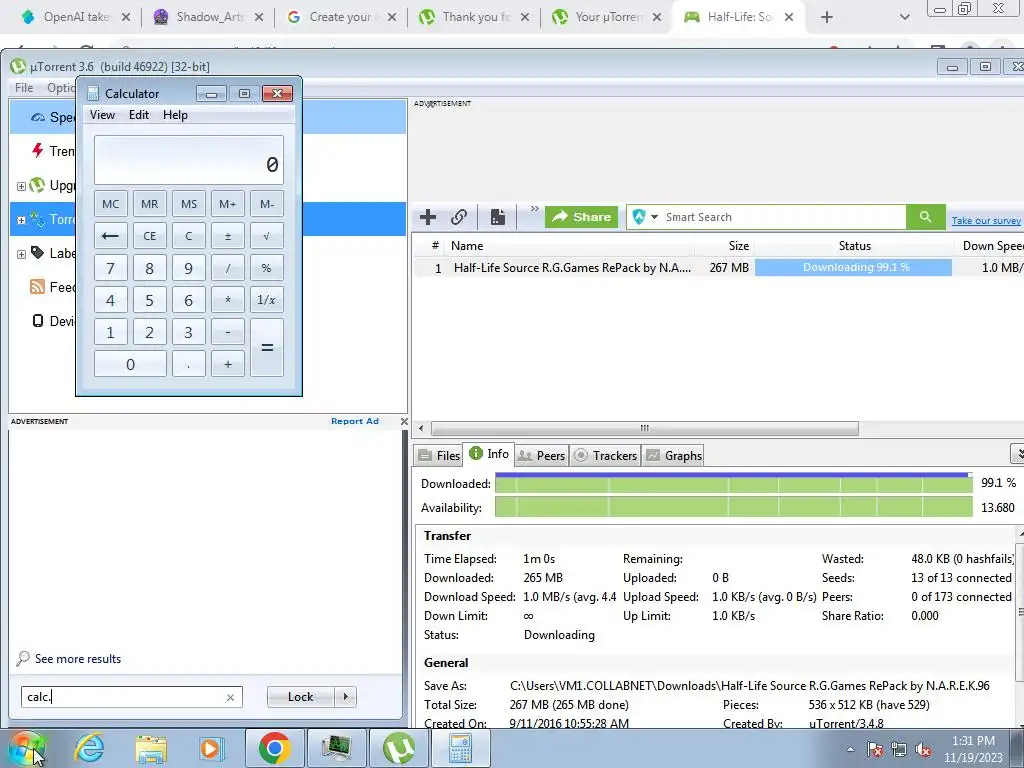This screenshot has height=768, width=1024.
Task: Switch to the Trackers tab
Action: point(605,456)
